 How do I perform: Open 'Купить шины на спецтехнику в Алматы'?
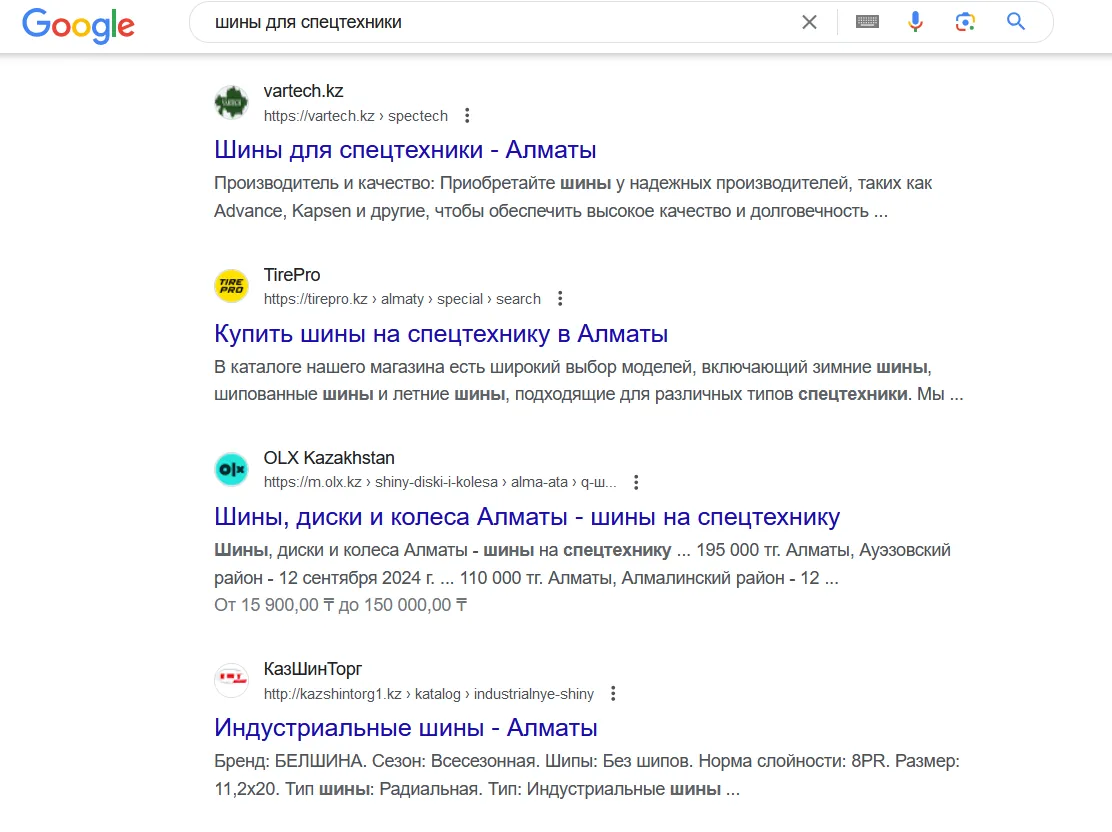441,333
